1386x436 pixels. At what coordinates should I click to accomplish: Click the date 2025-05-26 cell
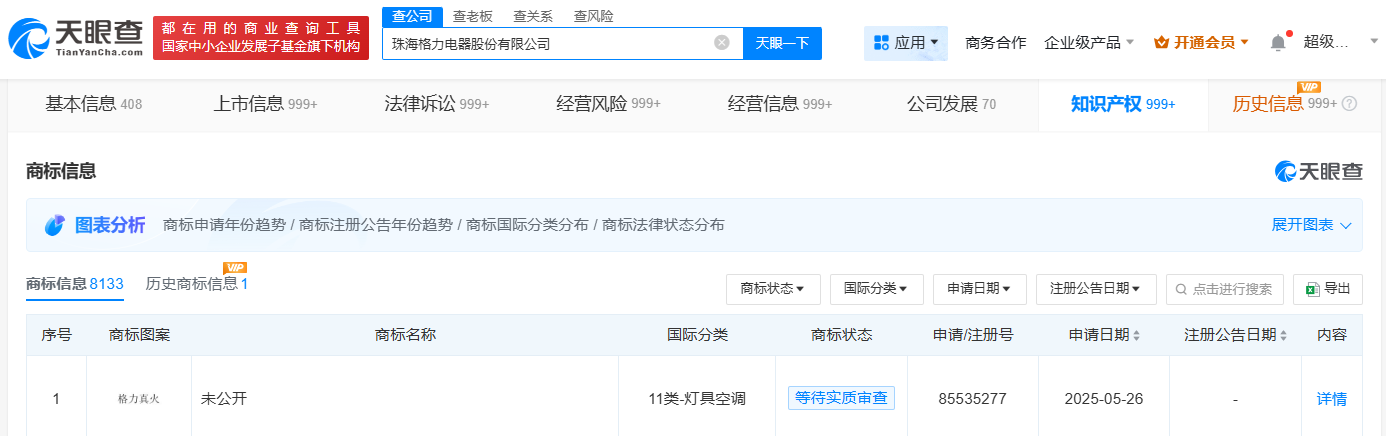pyautogui.click(x=1104, y=399)
